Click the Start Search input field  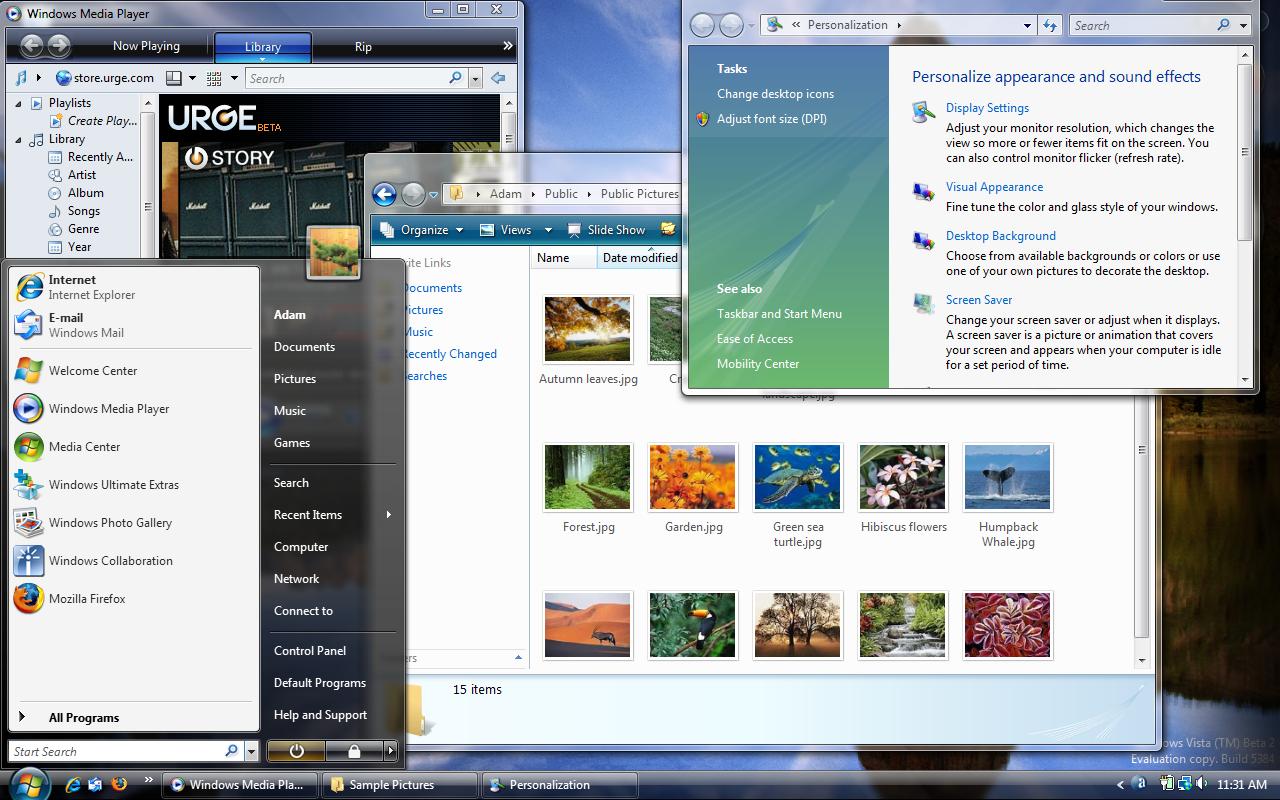pos(117,751)
